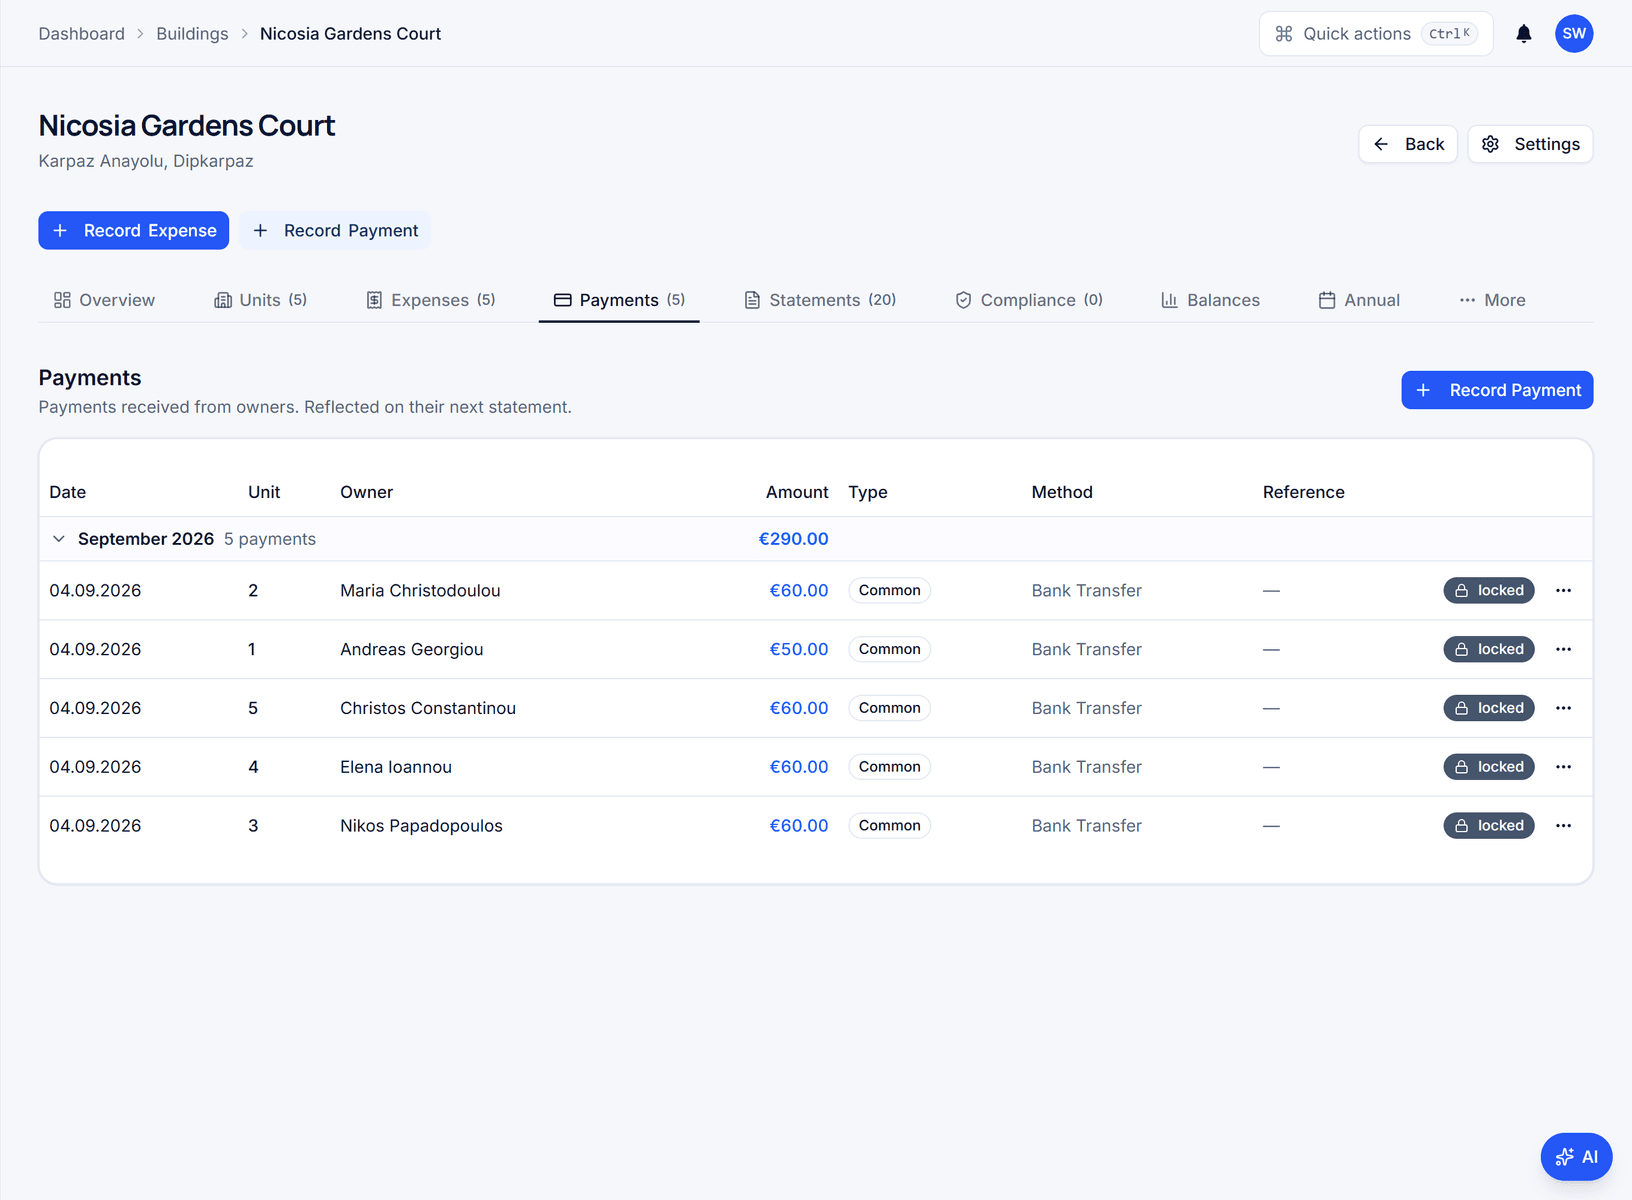Image resolution: width=1632 pixels, height=1200 pixels.
Task: Open row actions for Elena Ioannou payment
Action: [x=1563, y=767]
